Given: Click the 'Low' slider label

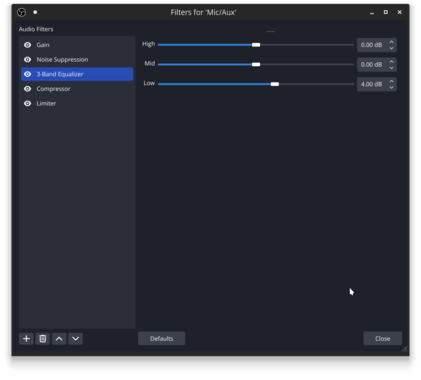Looking at the screenshot, I should click(149, 83).
